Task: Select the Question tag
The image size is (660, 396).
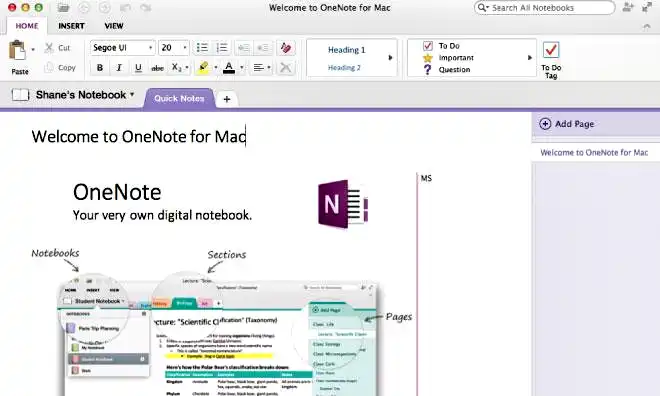Action: pos(446,69)
